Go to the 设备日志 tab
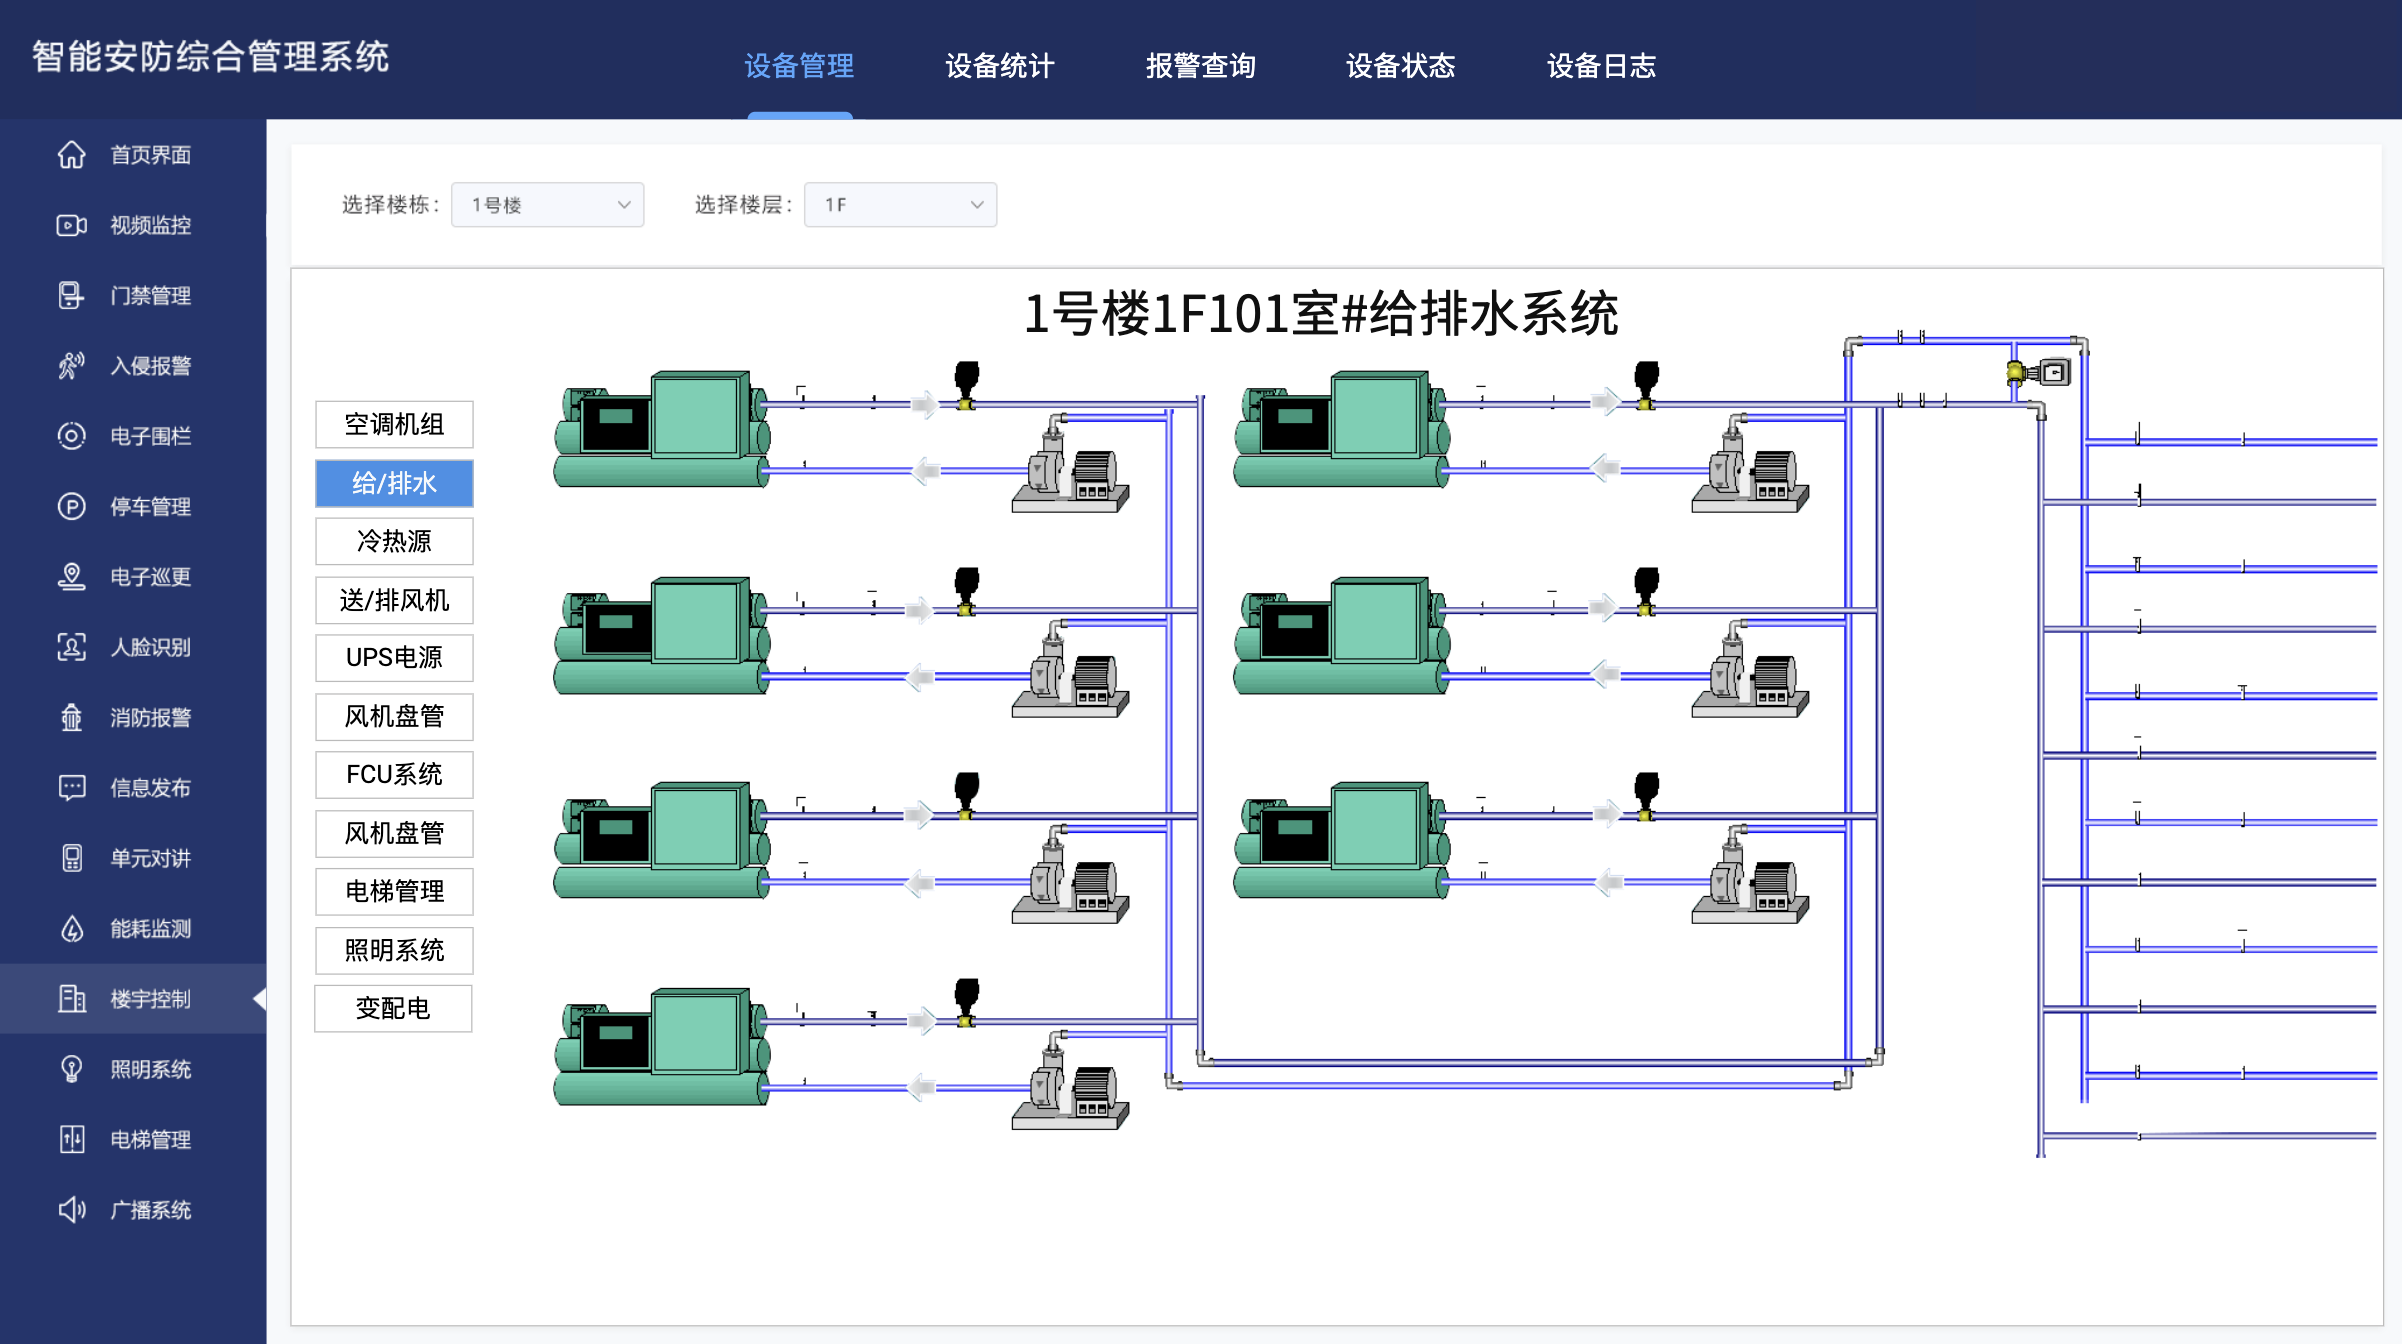Viewport: 2402px width, 1344px height. pos(1601,66)
